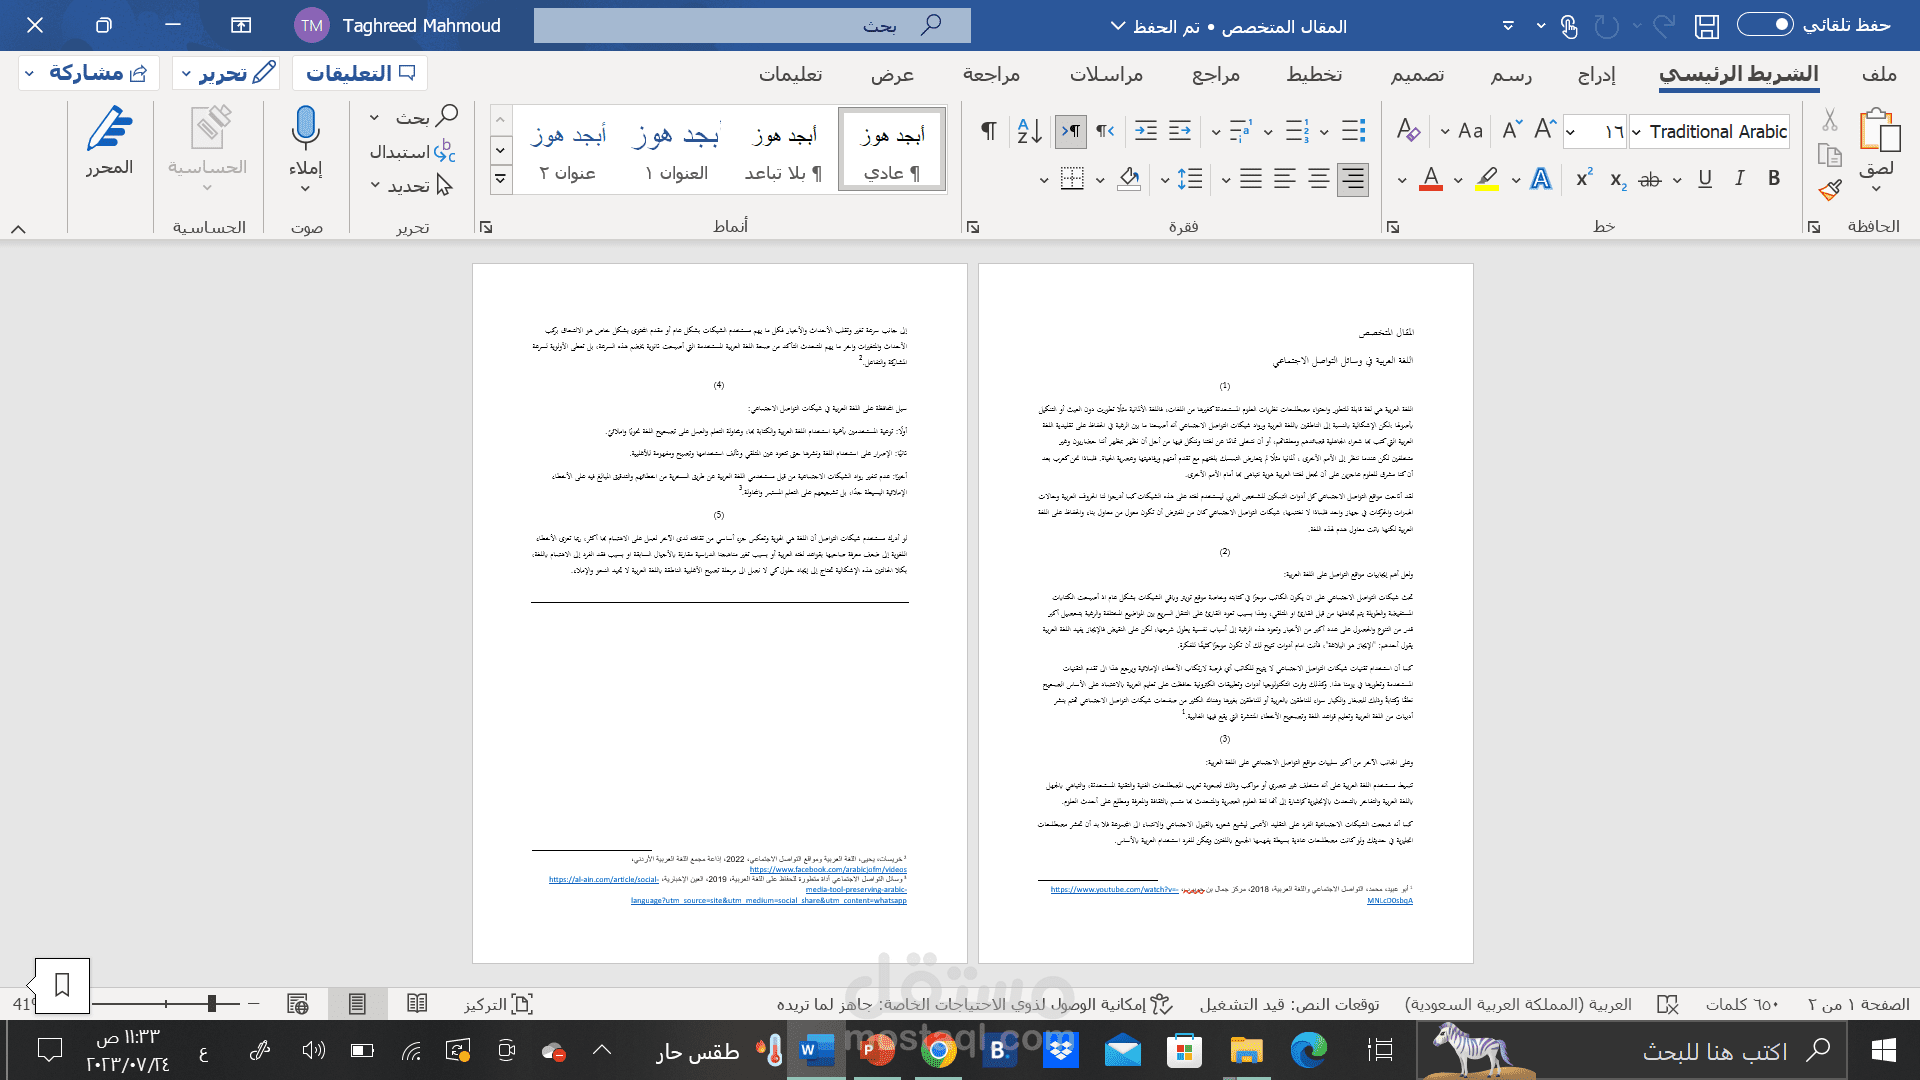This screenshot has height=1080, width=1920.
Task: Click the title bar search box
Action: click(752, 26)
